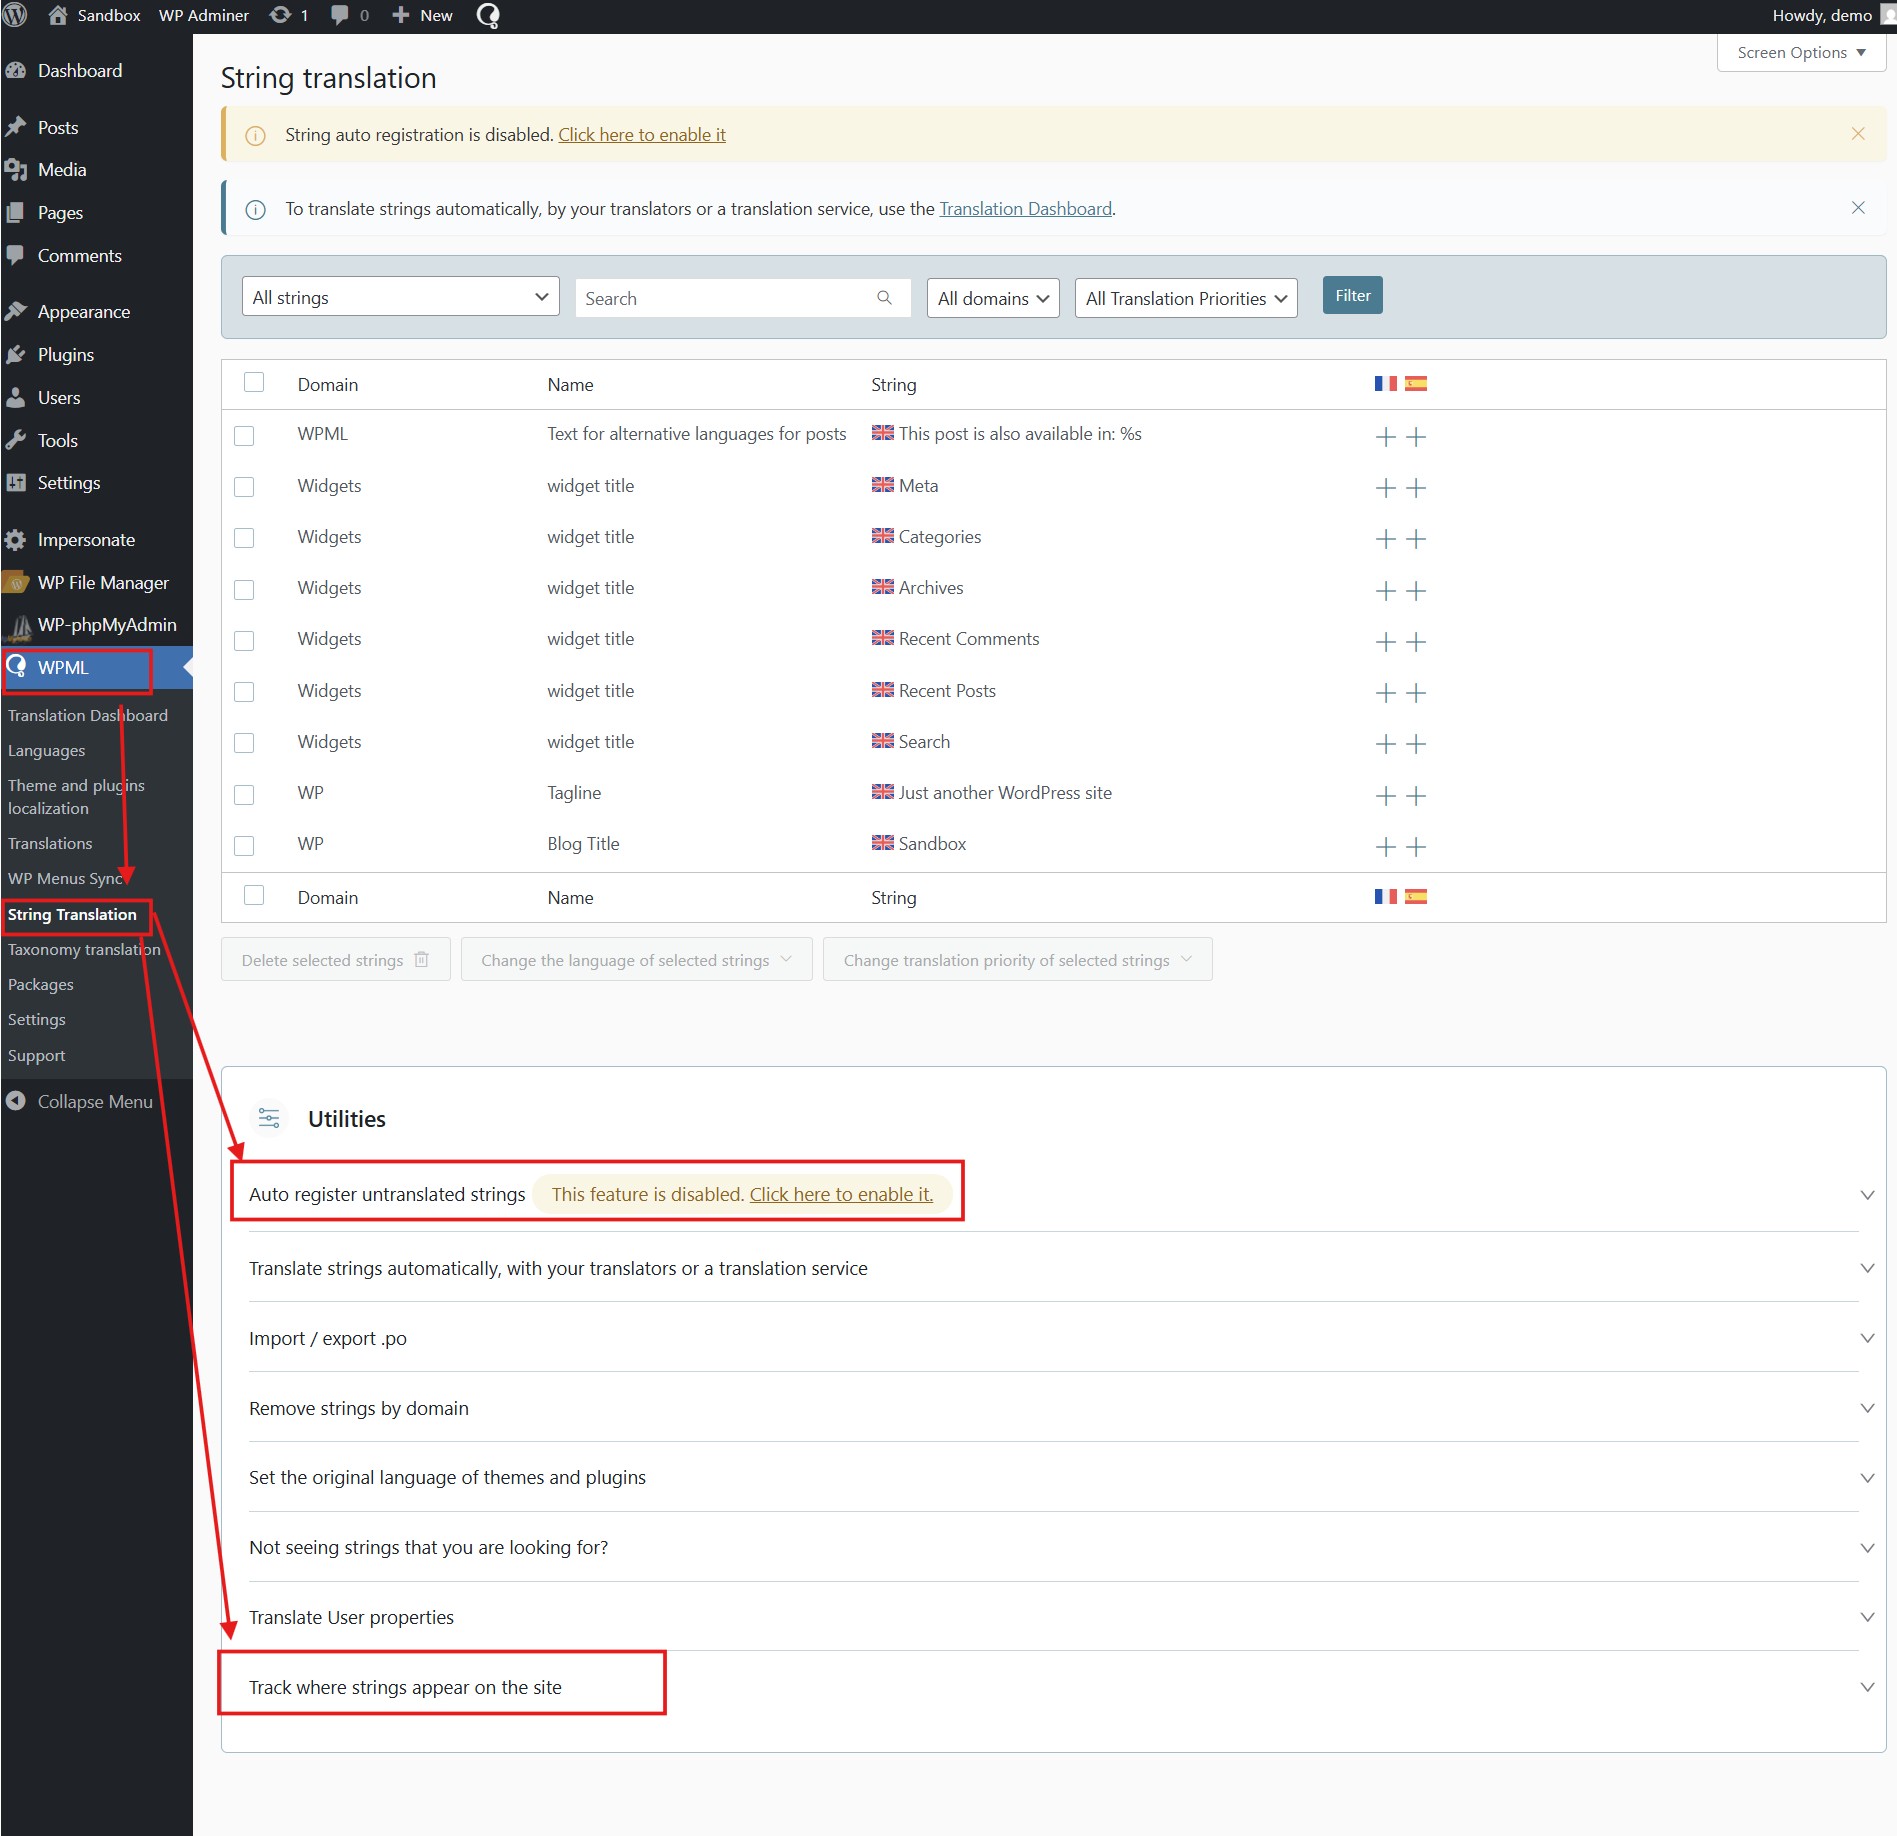Click Delete selected strings button
Viewport: 1897px width, 1836px height.
click(x=336, y=960)
